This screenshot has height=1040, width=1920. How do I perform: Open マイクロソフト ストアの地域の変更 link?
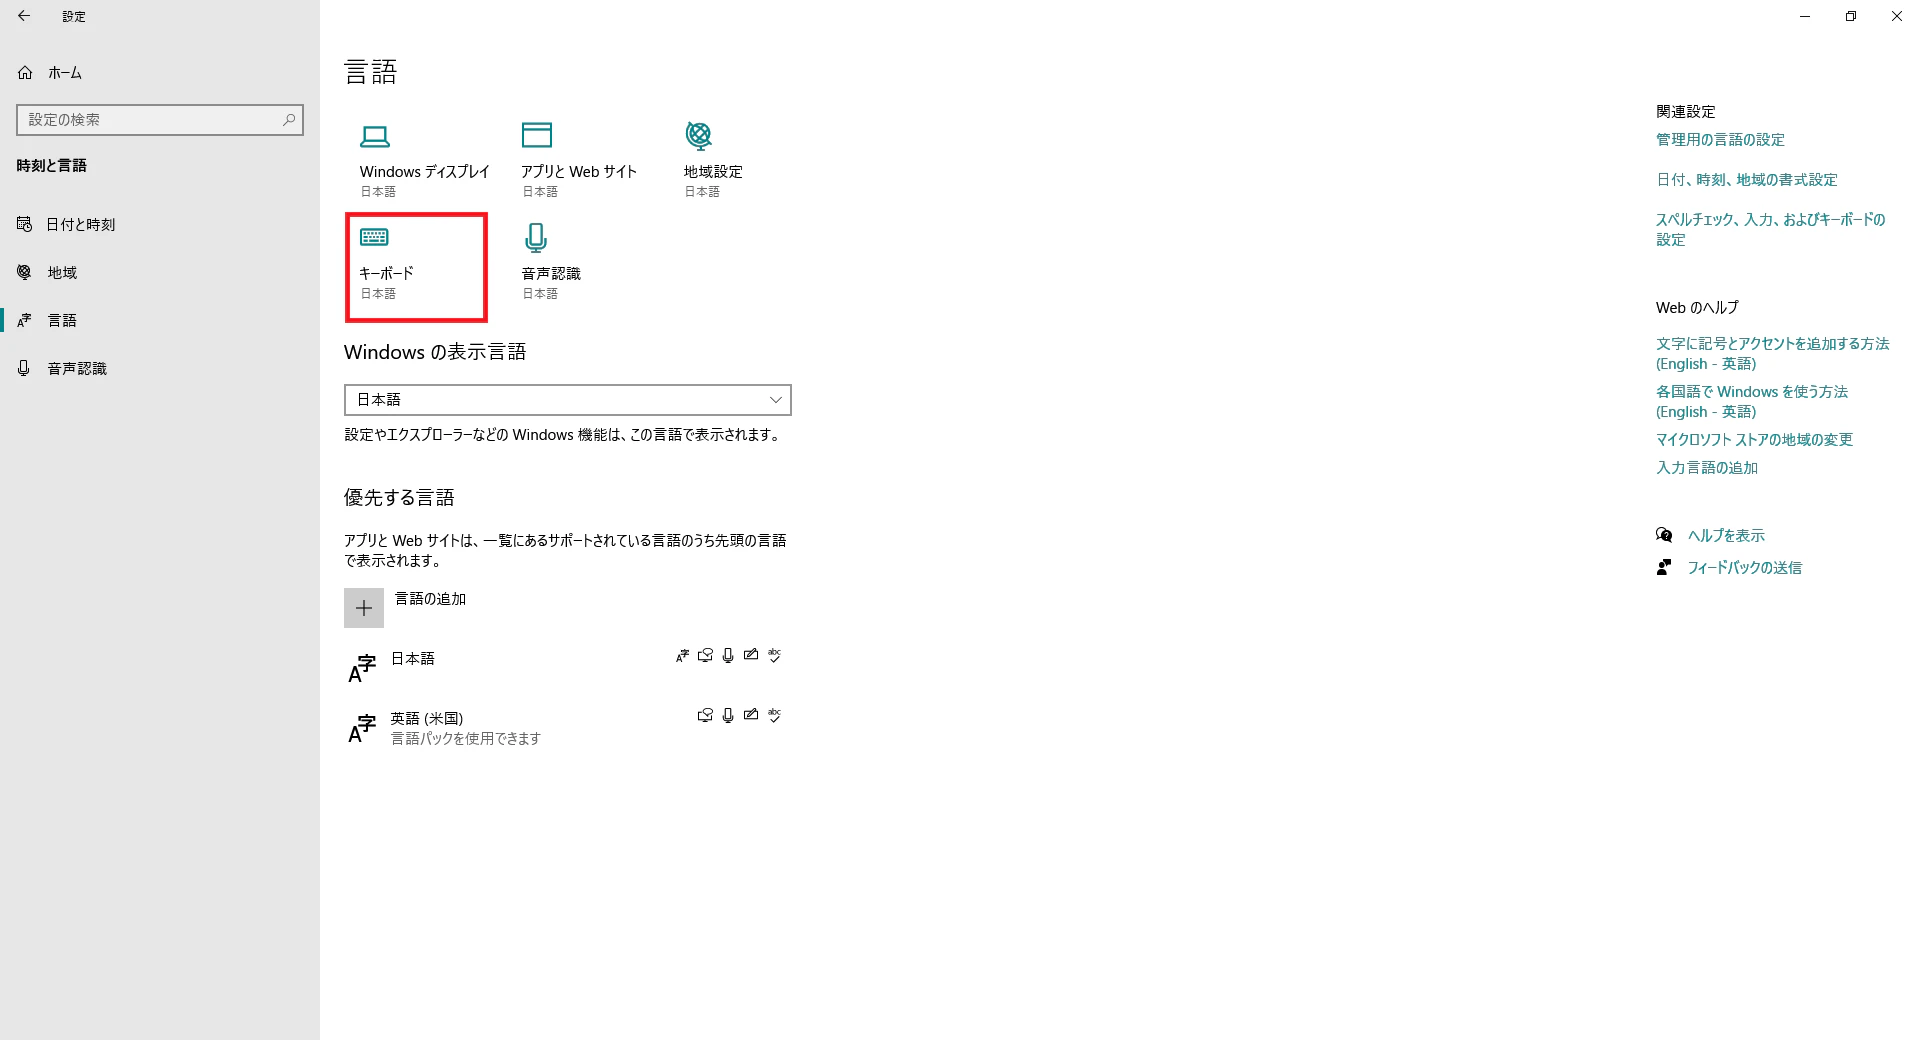1754,440
